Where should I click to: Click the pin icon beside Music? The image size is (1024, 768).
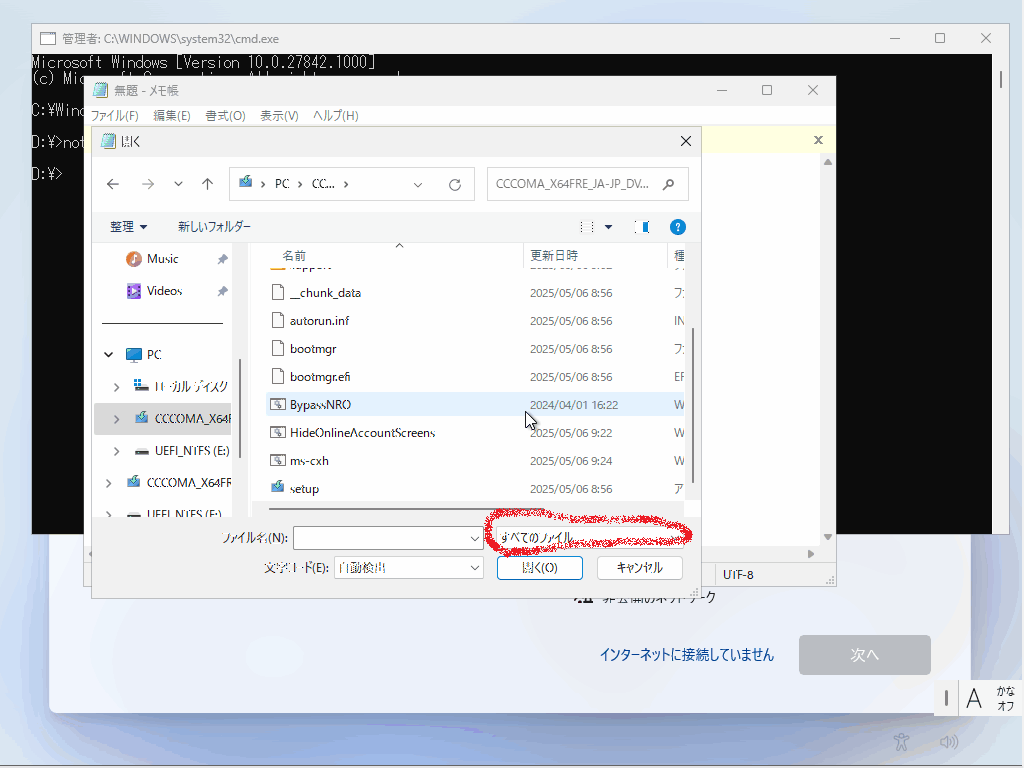(x=222, y=259)
